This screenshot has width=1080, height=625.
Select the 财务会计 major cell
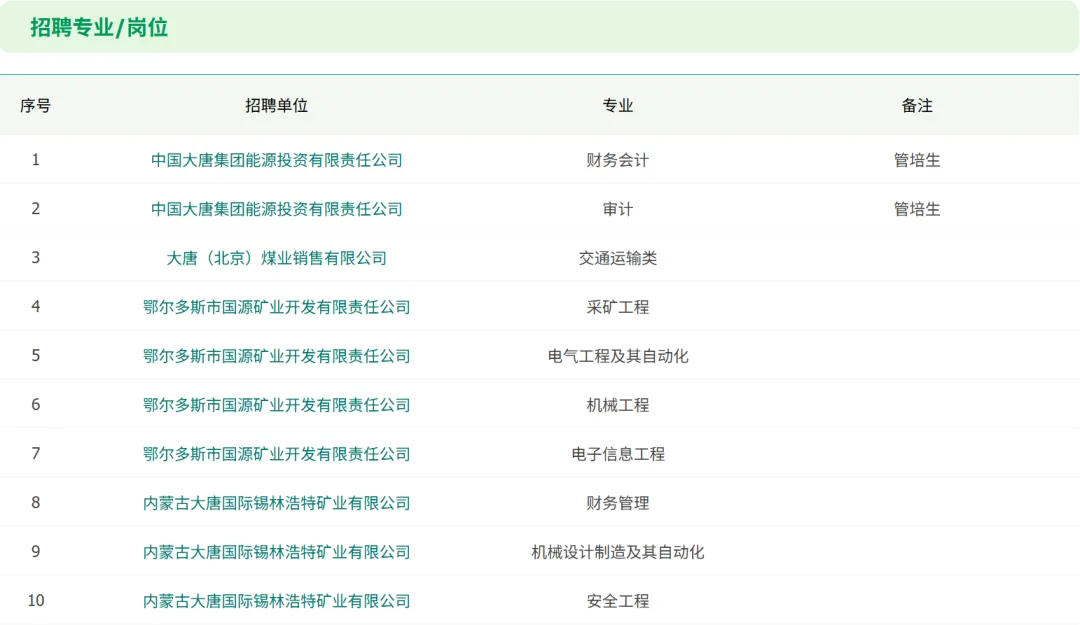(x=618, y=160)
